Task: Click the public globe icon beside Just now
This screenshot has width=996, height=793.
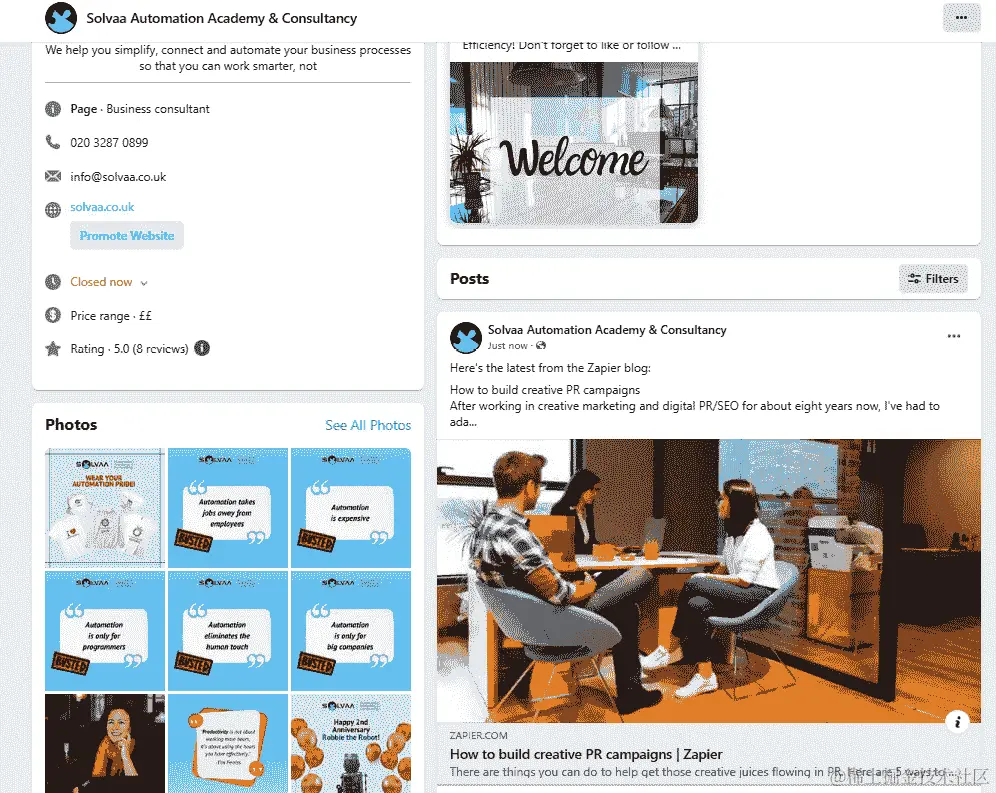Action: 541,346
